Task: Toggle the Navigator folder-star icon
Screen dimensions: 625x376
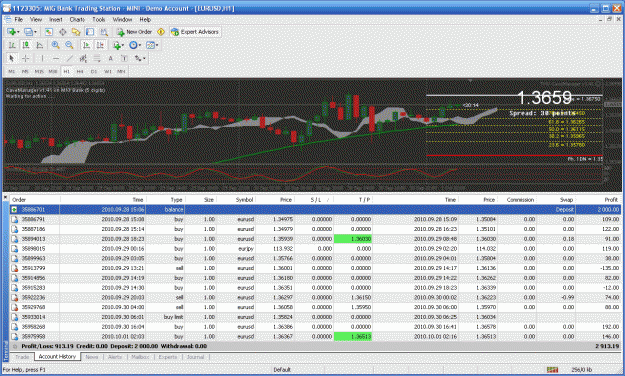Action: [x=76, y=32]
